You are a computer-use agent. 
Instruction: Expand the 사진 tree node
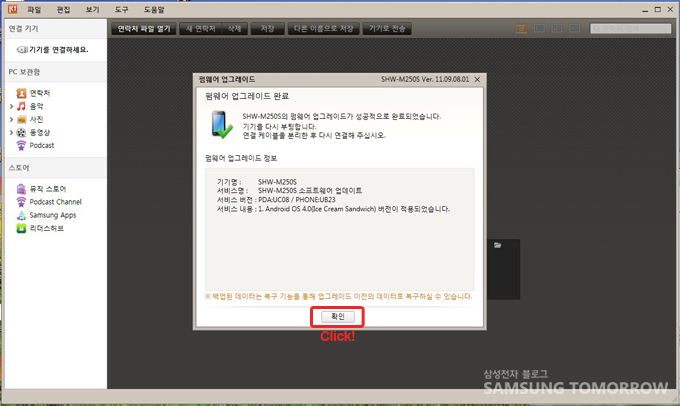pos(11,119)
